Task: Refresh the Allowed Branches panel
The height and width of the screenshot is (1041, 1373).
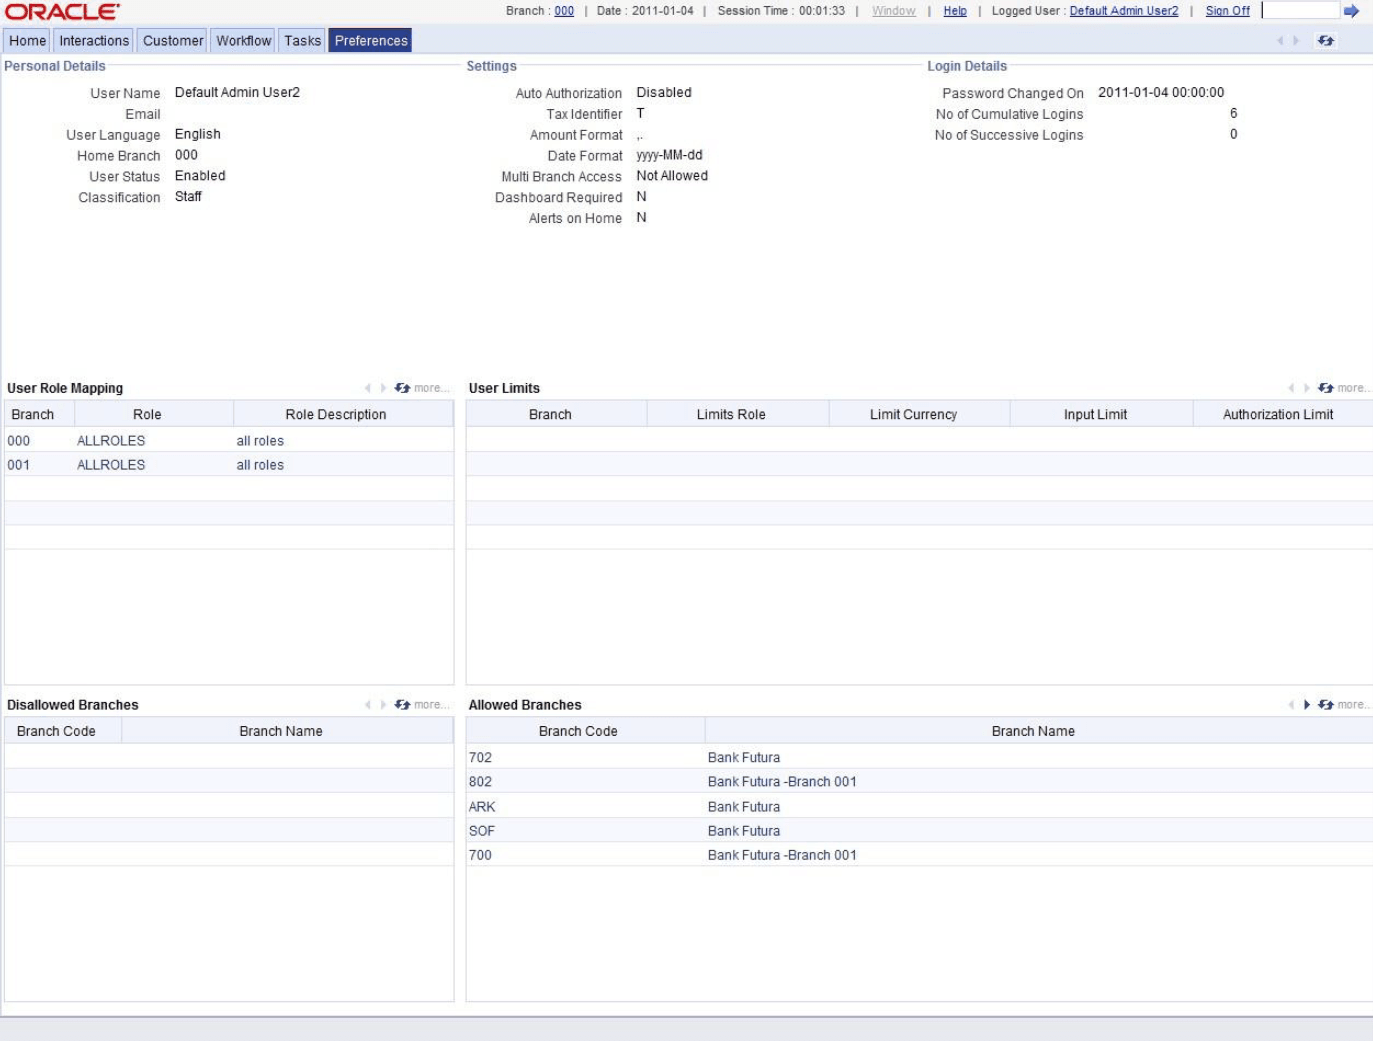Action: [1326, 704]
